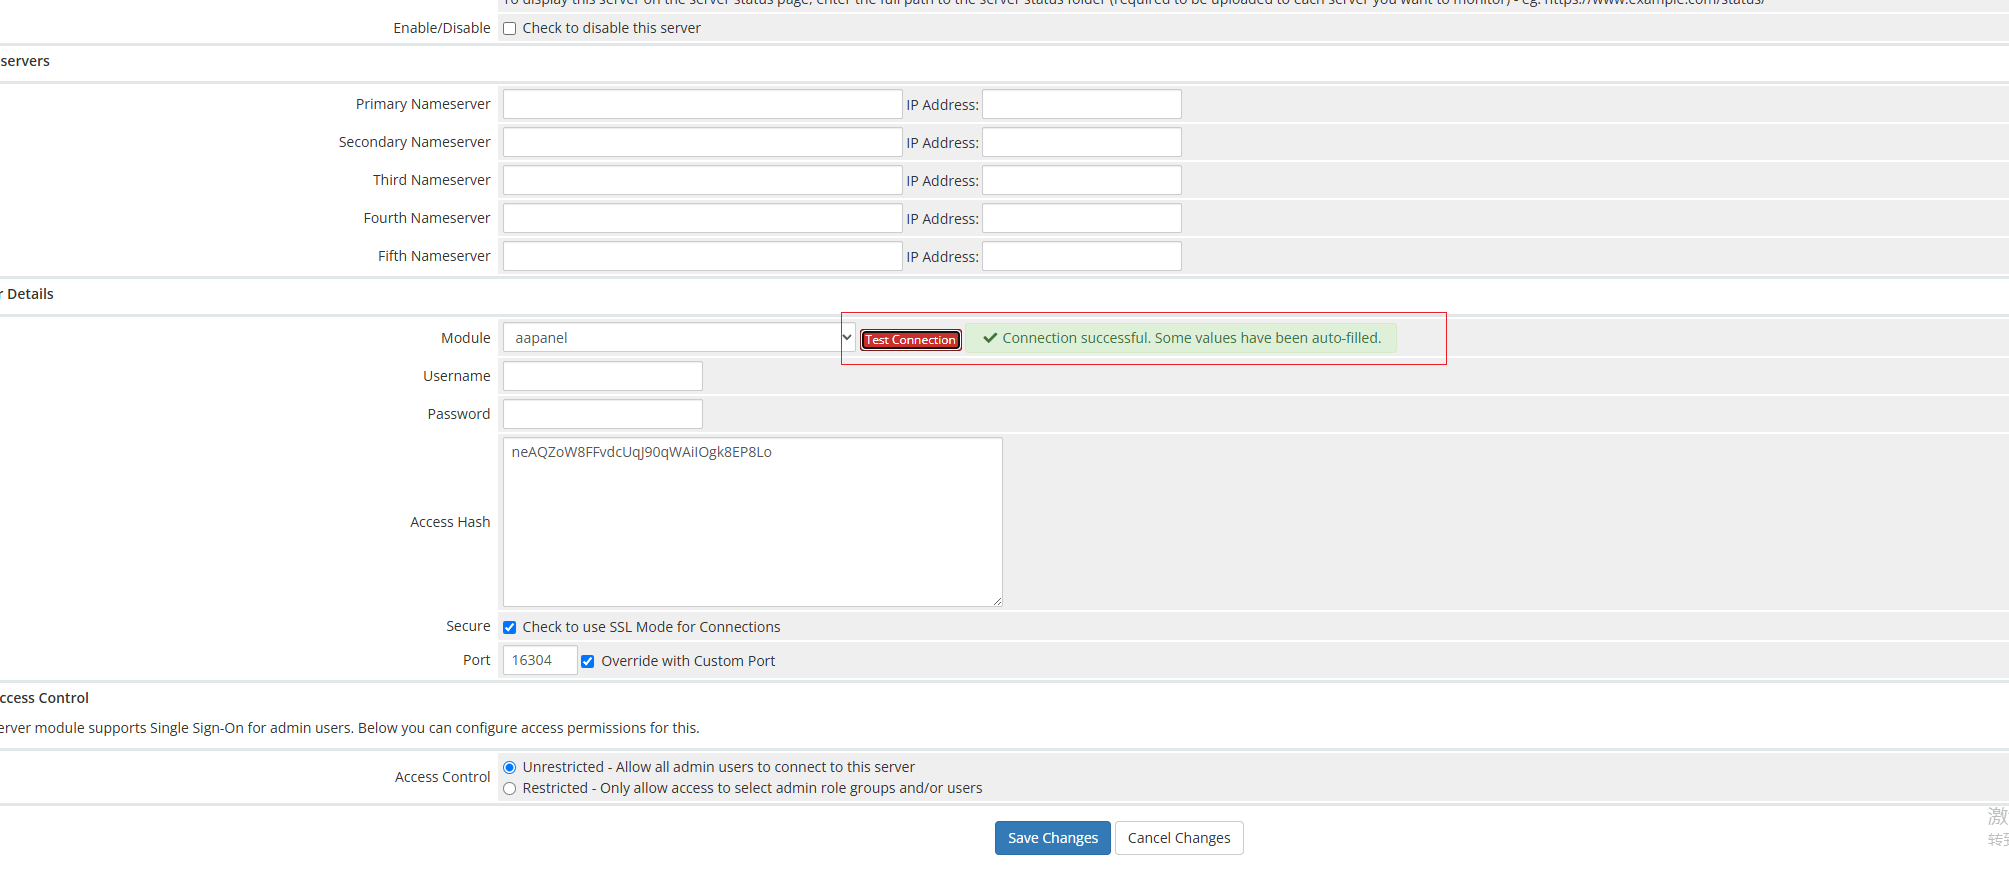Click the Test Connection button
Image resolution: width=2009 pixels, height=869 pixels.
tap(911, 340)
